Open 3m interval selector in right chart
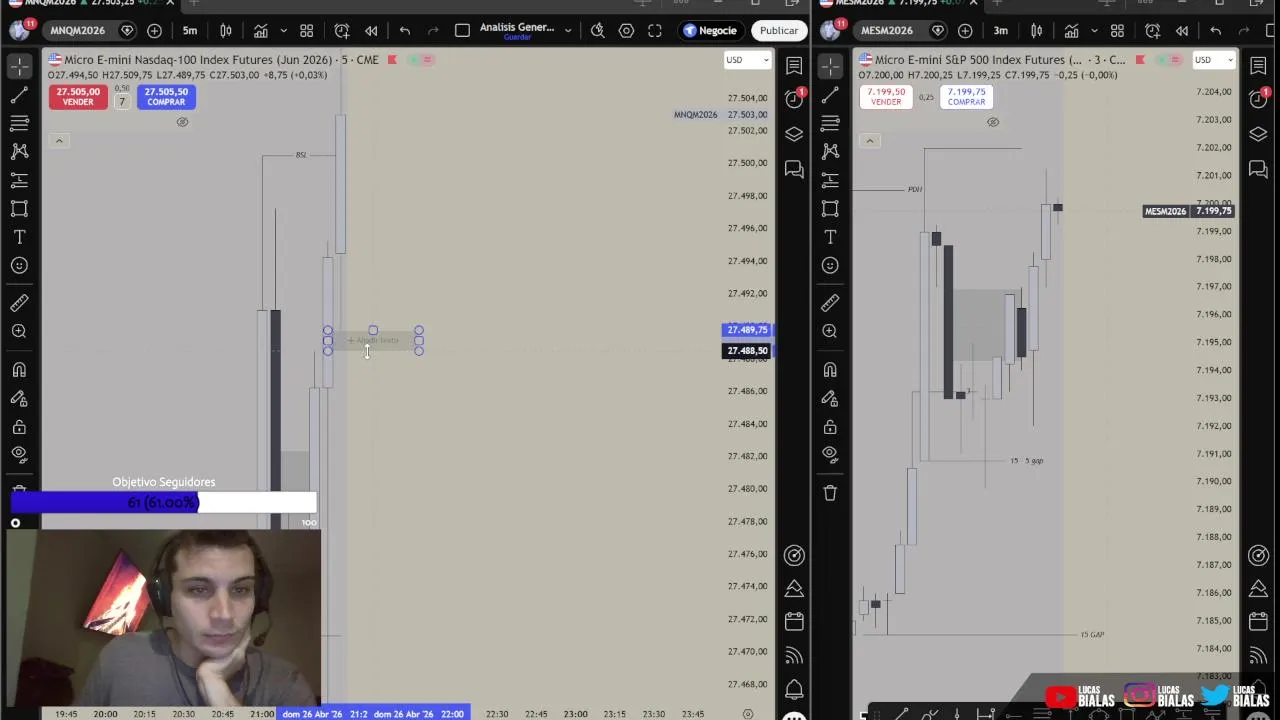 [x=1001, y=31]
